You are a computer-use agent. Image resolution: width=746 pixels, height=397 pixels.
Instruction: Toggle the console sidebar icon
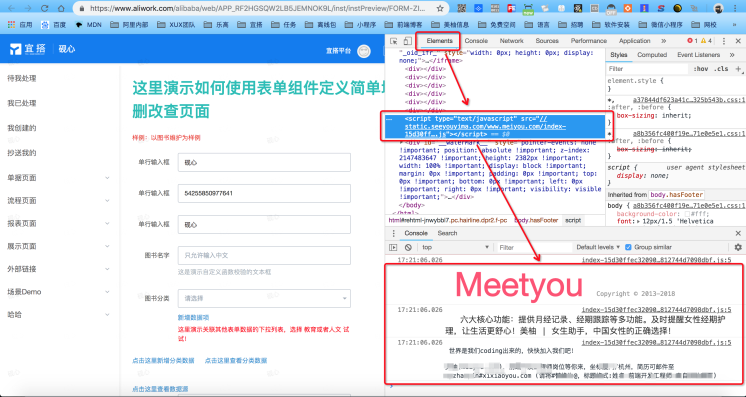tap(393, 248)
